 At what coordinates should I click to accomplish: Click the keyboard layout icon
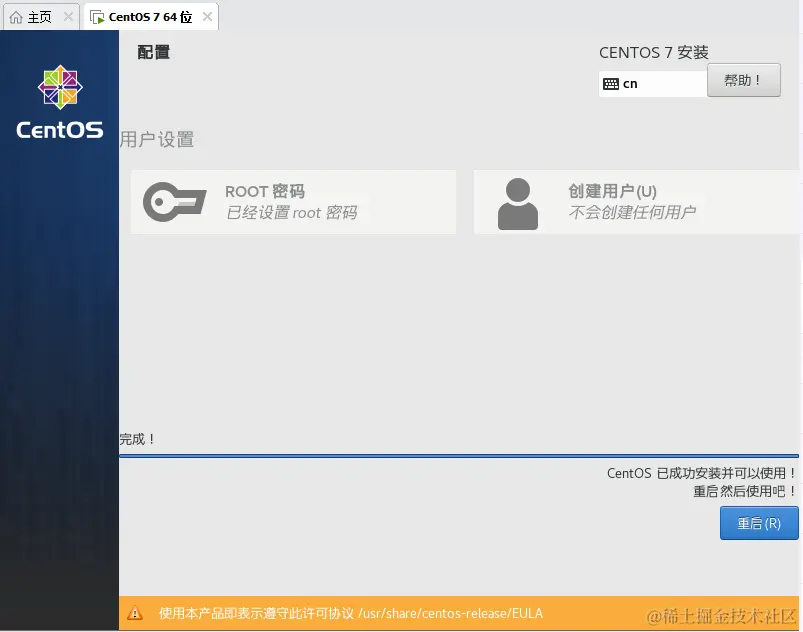[x=610, y=84]
